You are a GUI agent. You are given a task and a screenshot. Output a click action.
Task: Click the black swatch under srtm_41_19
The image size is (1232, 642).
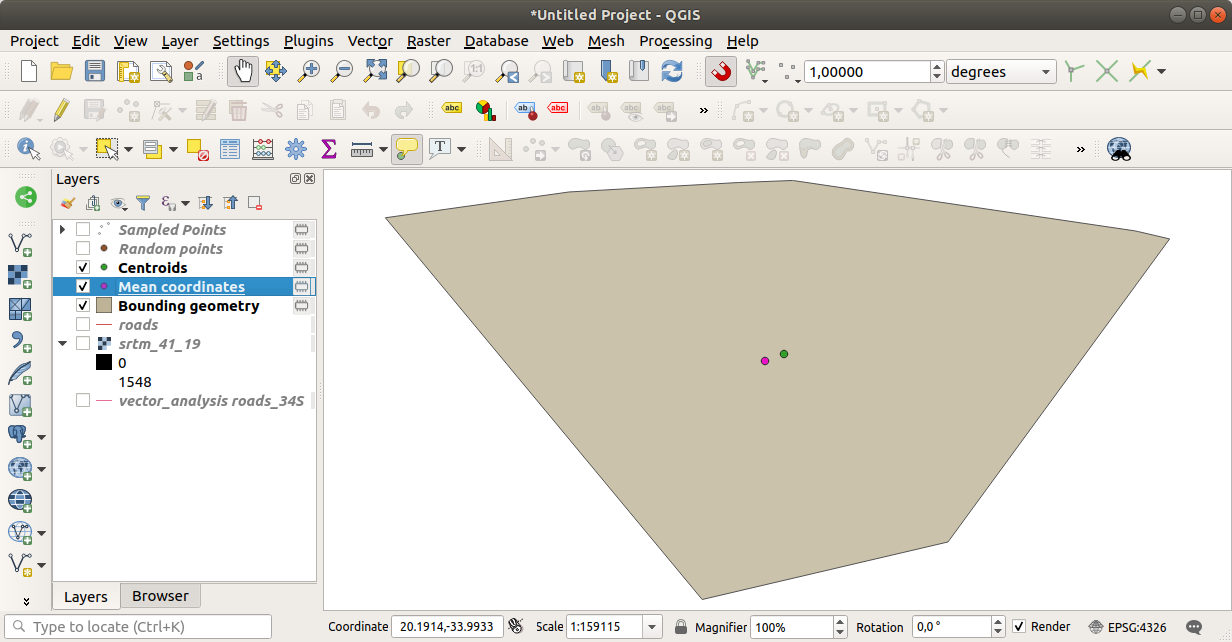click(x=105, y=362)
